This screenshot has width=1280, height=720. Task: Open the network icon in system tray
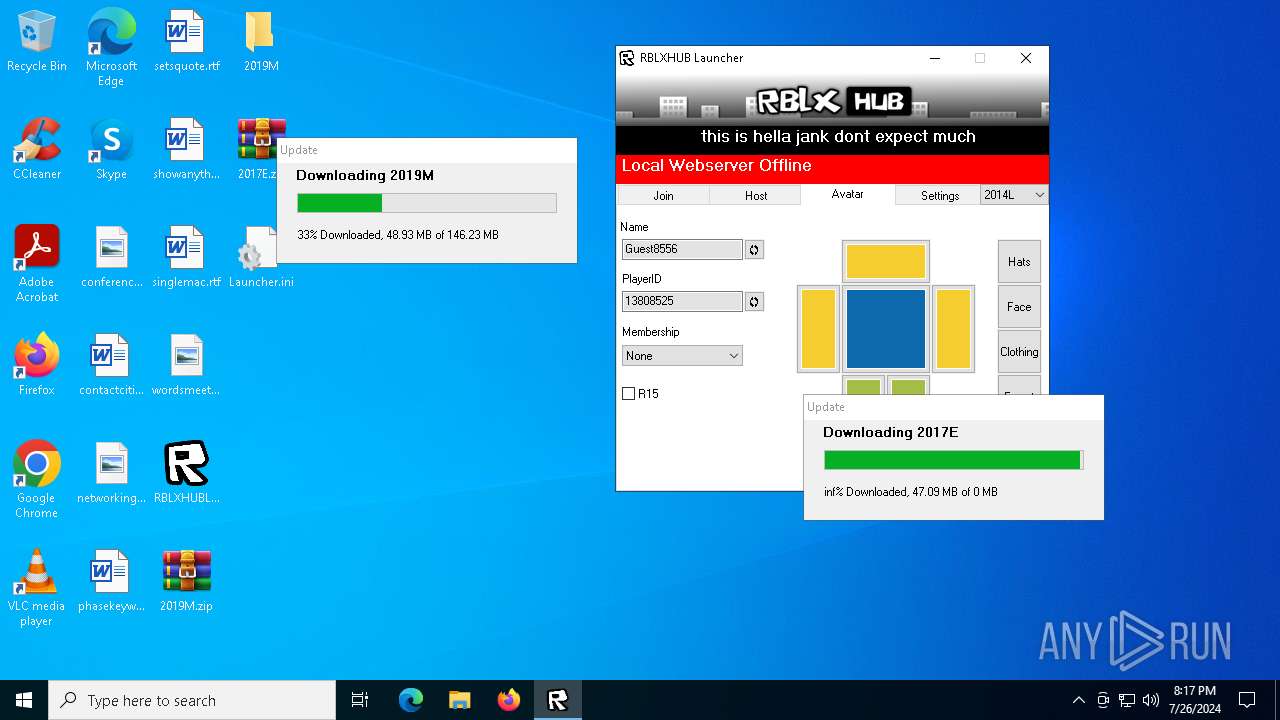pos(1127,700)
